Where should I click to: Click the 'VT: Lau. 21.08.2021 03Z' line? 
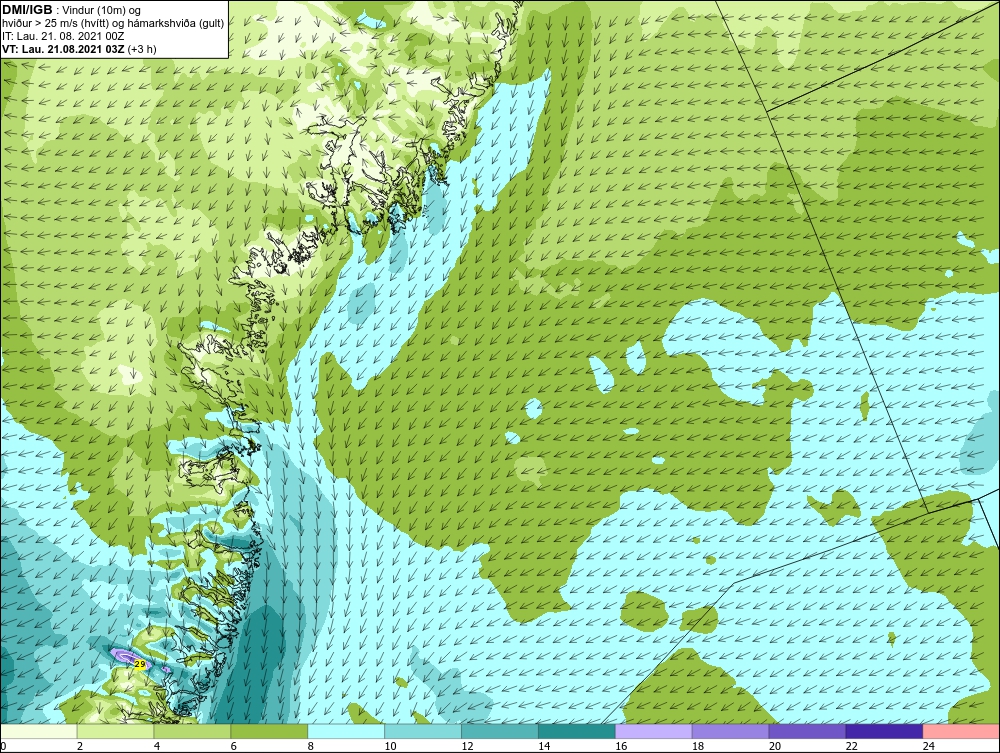pos(64,49)
